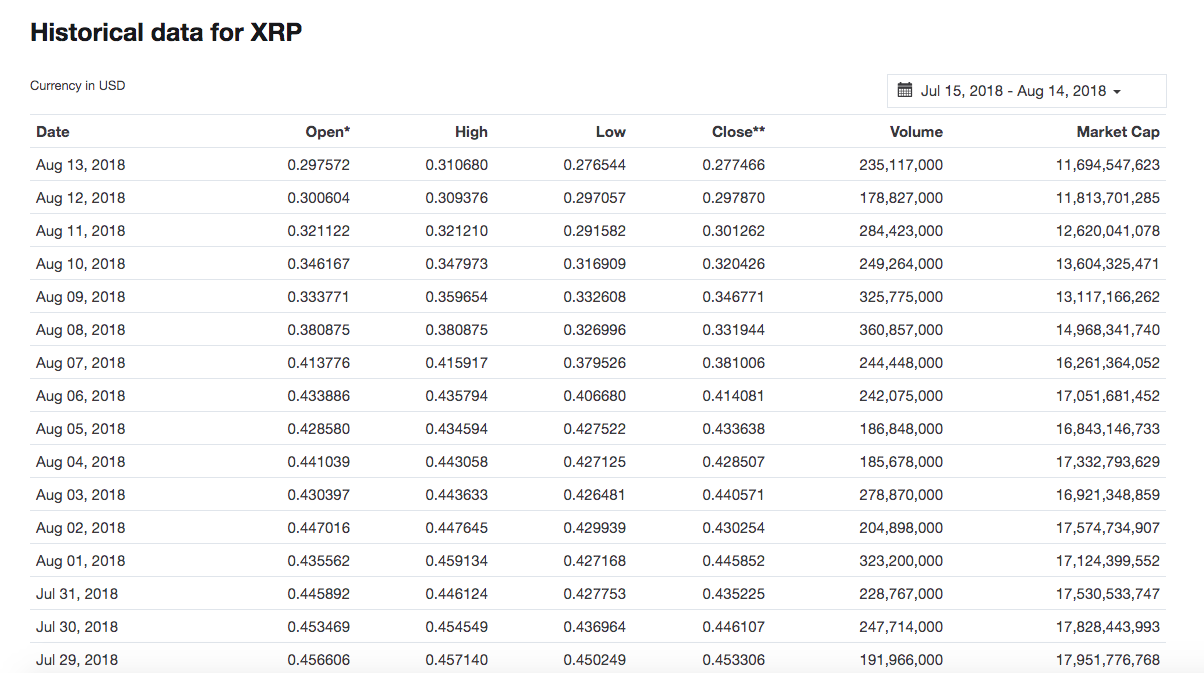
Task: Click market cap 13,604,325,471
Action: (x=1108, y=264)
